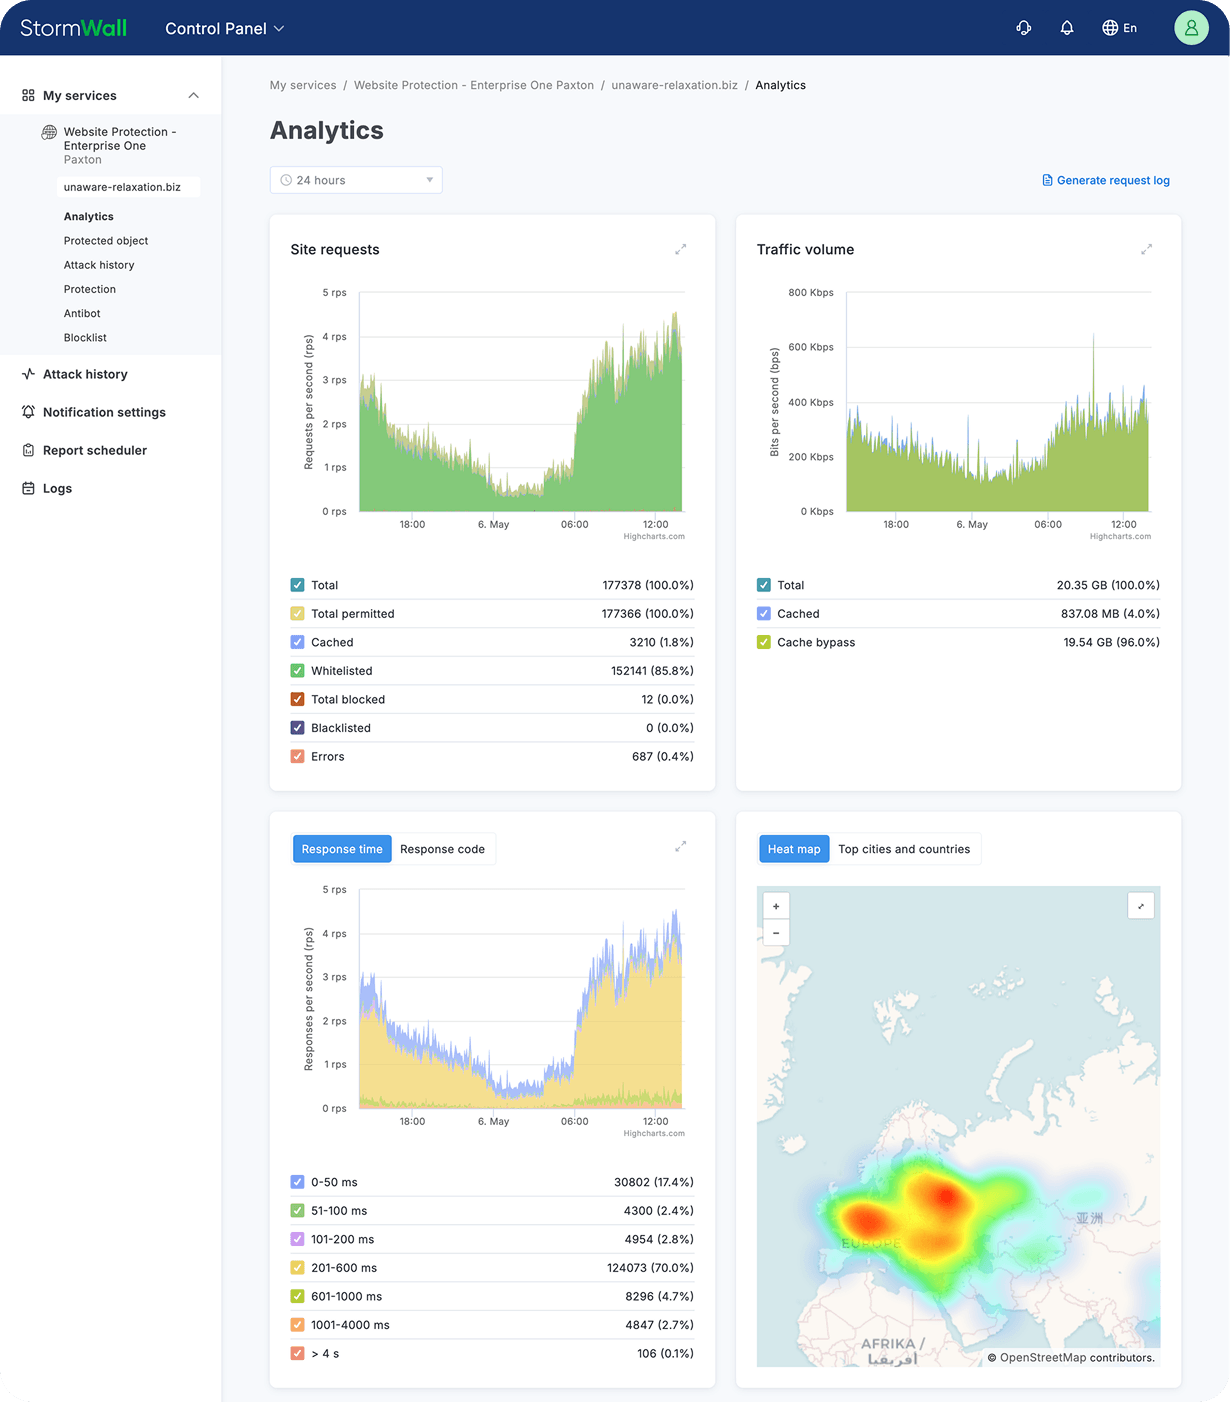Click the My services grid icon

(x=28, y=96)
